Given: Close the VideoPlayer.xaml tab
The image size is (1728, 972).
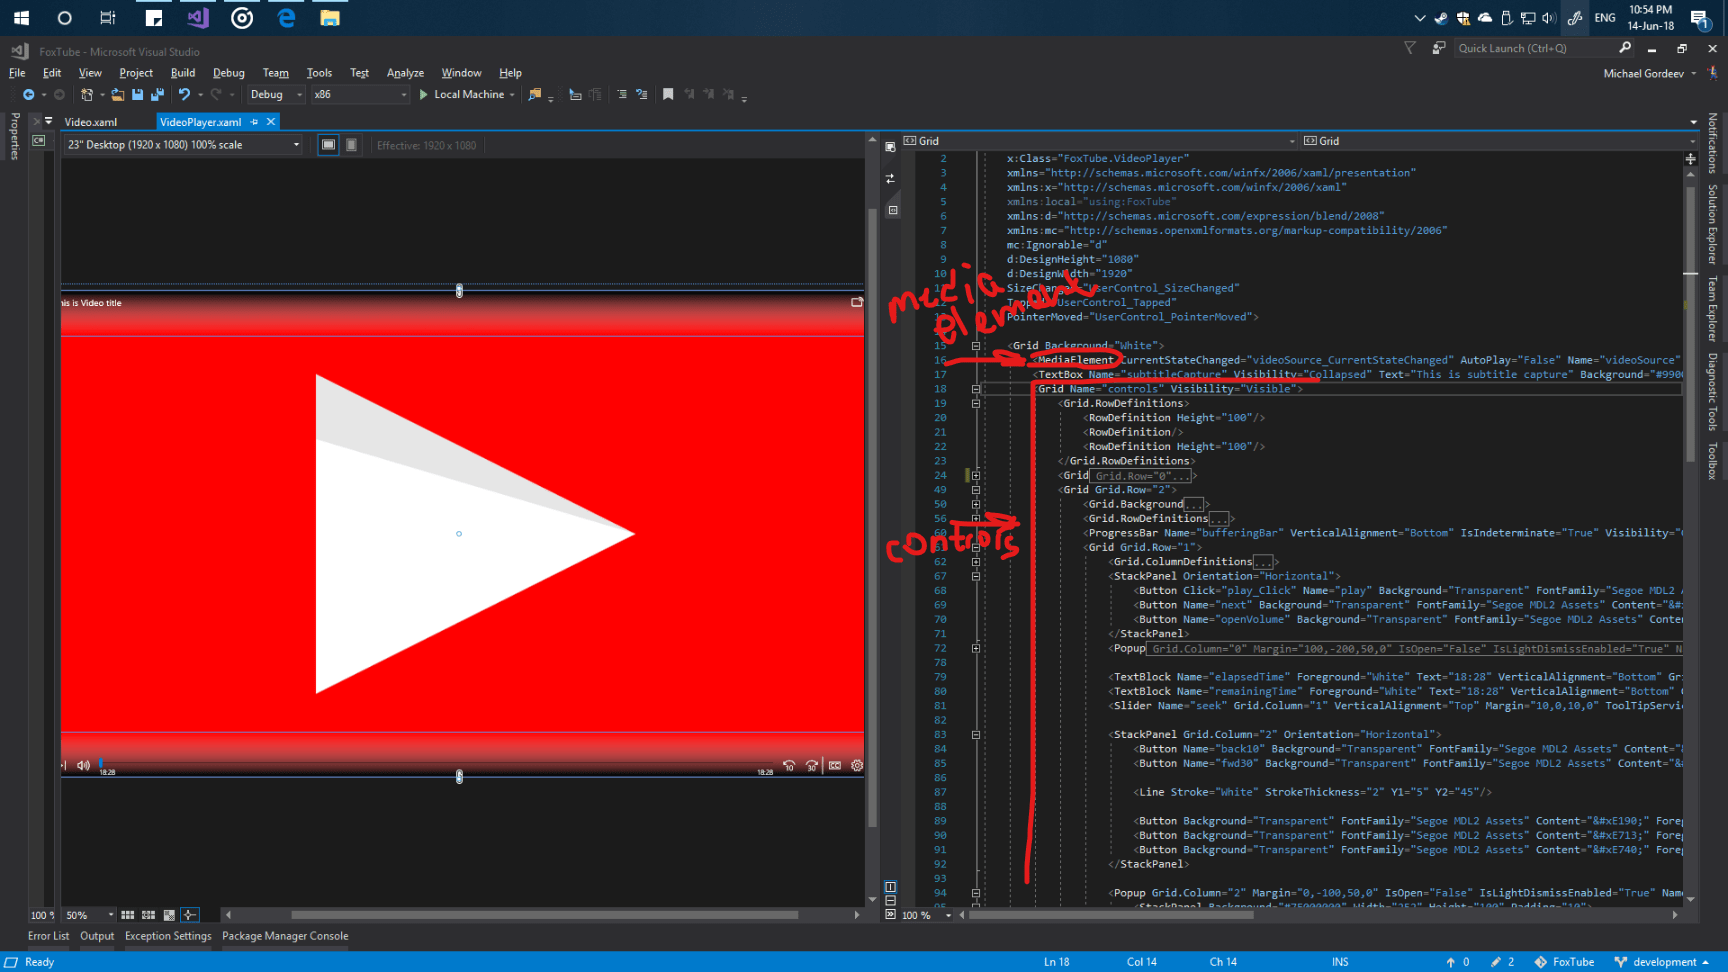Looking at the screenshot, I should coord(271,122).
